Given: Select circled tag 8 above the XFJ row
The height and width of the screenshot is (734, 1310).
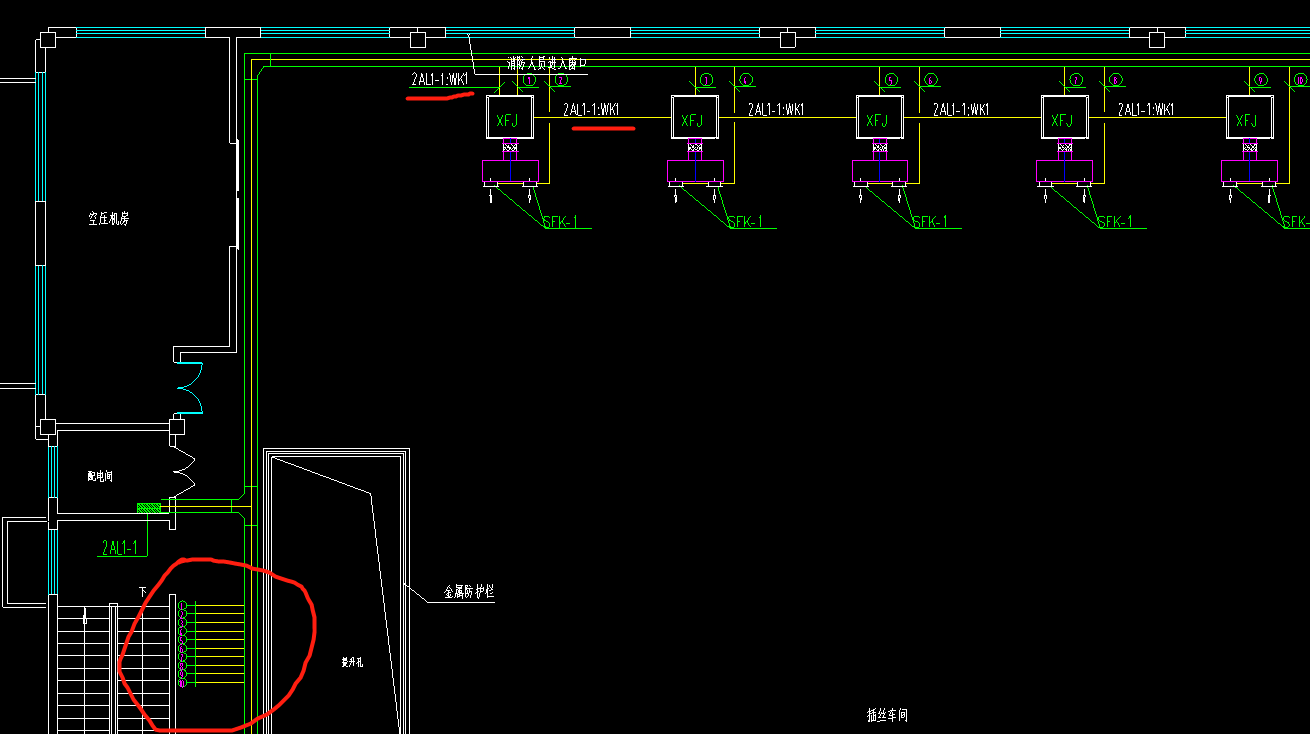Looking at the screenshot, I should pos(1116,80).
